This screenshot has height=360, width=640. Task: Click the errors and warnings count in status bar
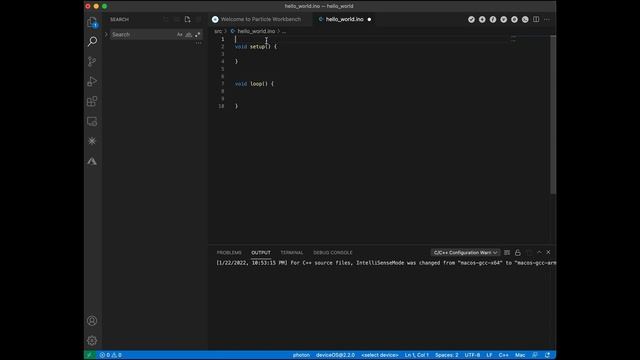[x=111, y=355]
